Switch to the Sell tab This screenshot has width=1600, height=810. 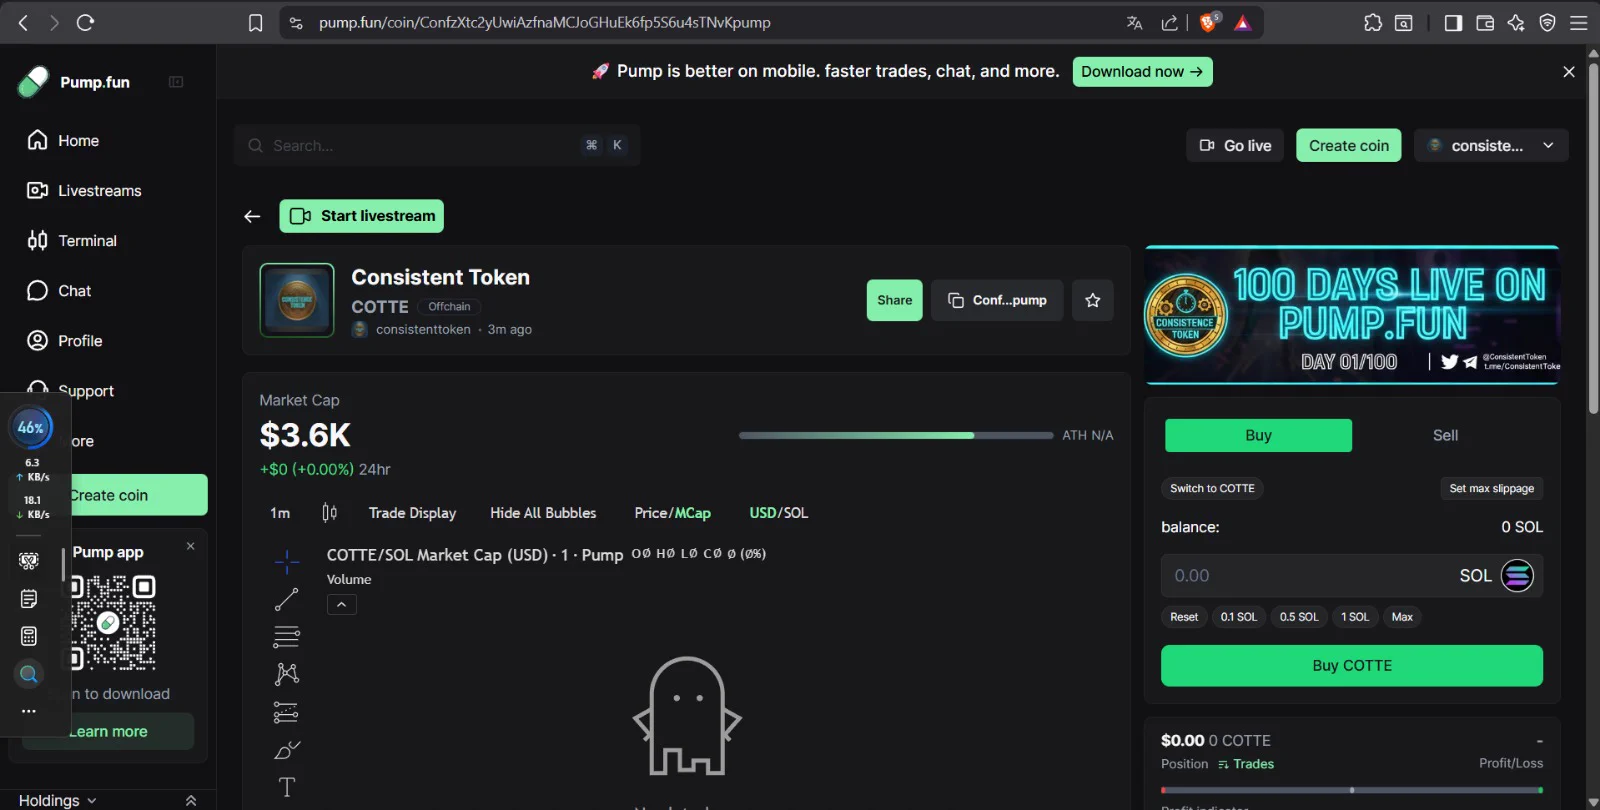(1445, 435)
